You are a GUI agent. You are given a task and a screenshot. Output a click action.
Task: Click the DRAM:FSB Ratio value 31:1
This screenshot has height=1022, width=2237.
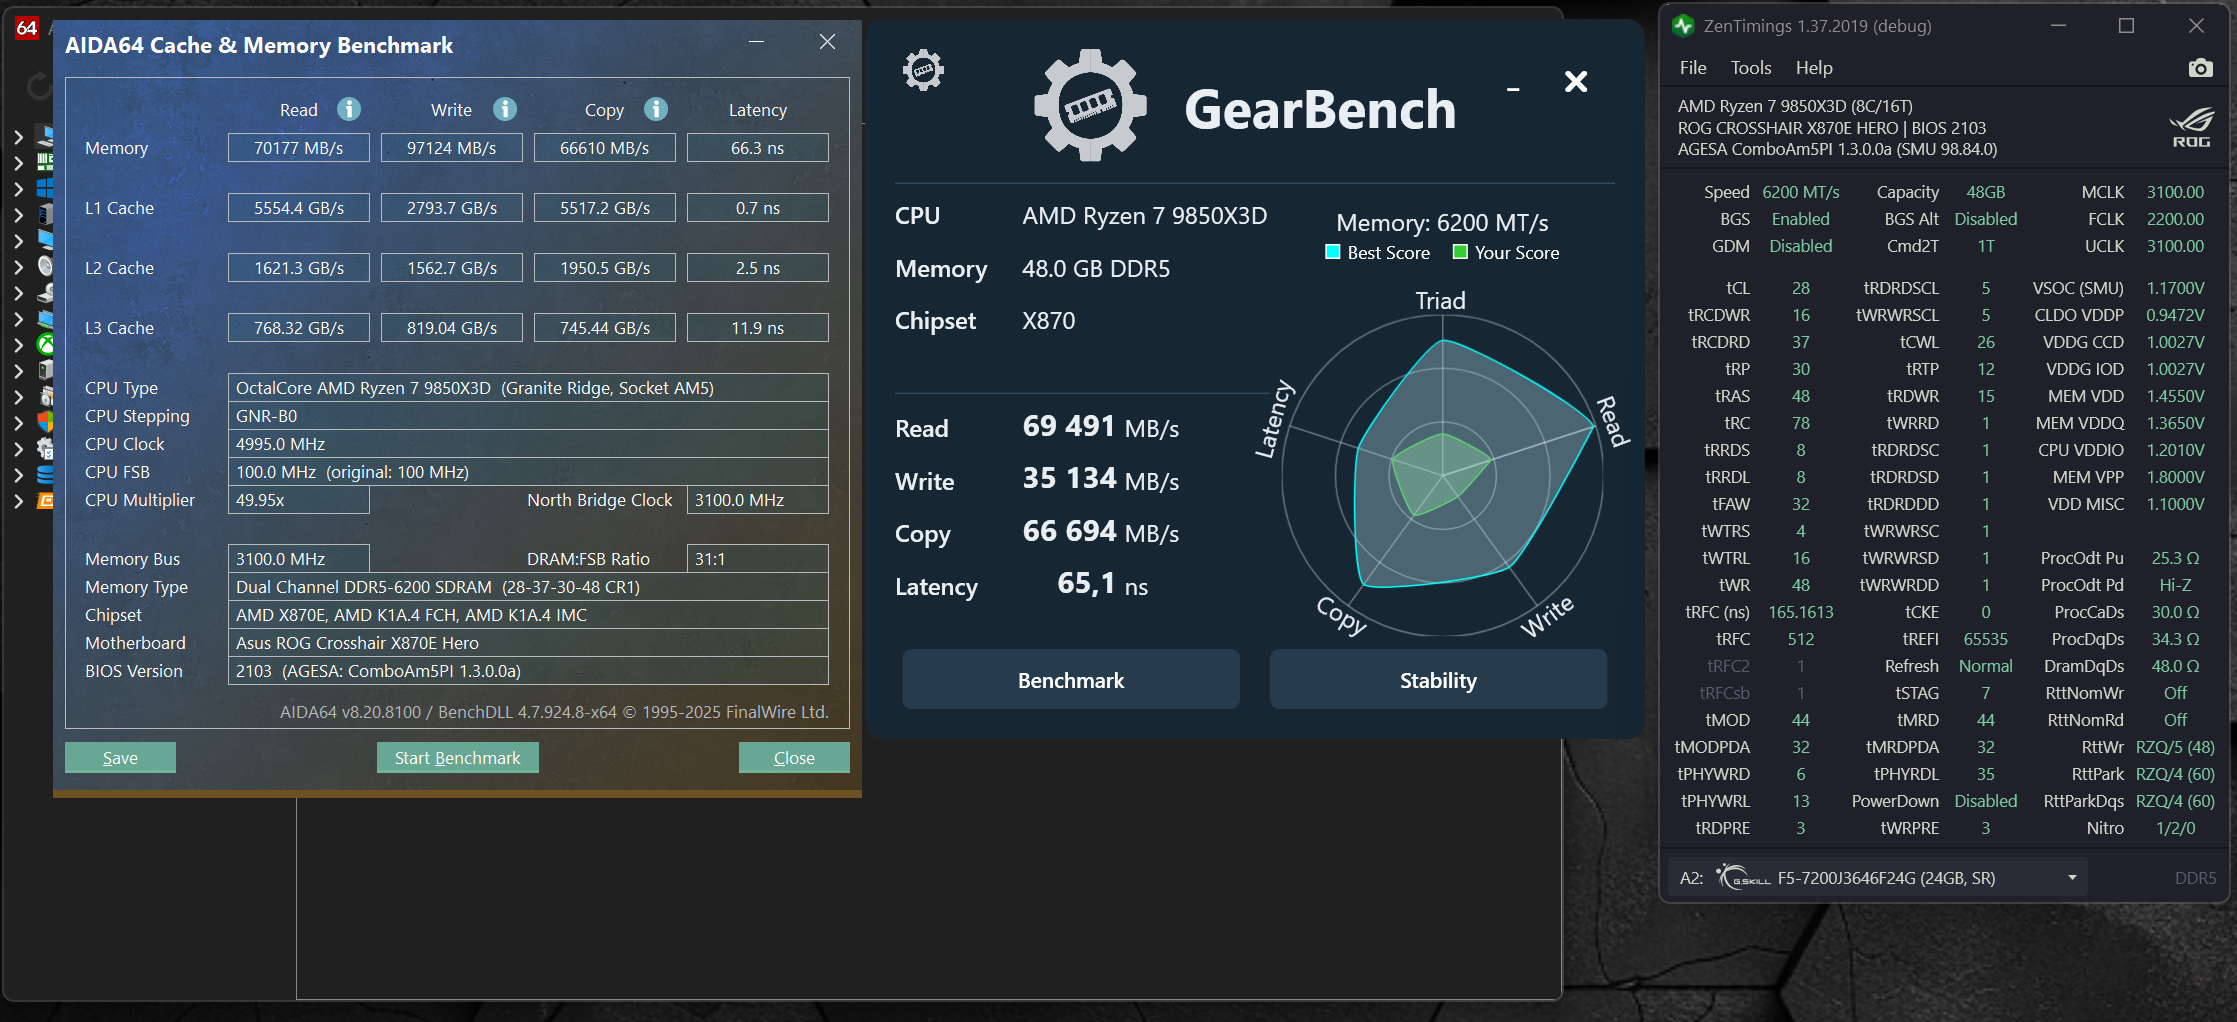[x=758, y=559]
